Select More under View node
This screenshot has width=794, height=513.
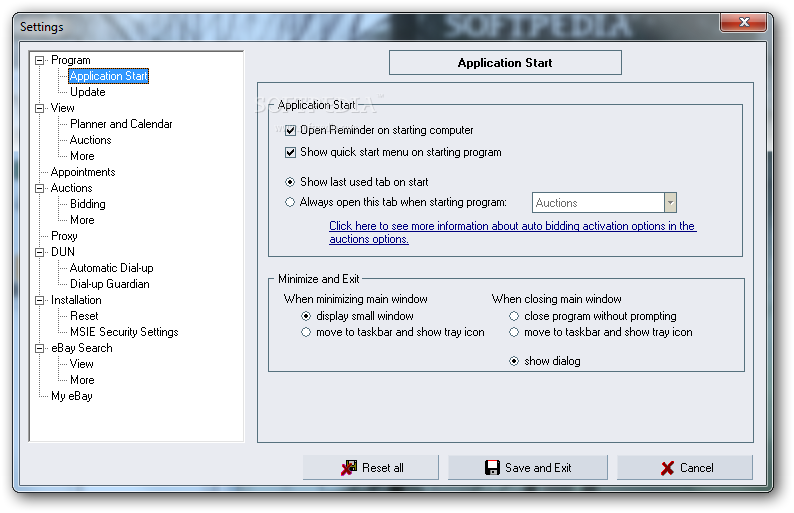[x=82, y=156]
